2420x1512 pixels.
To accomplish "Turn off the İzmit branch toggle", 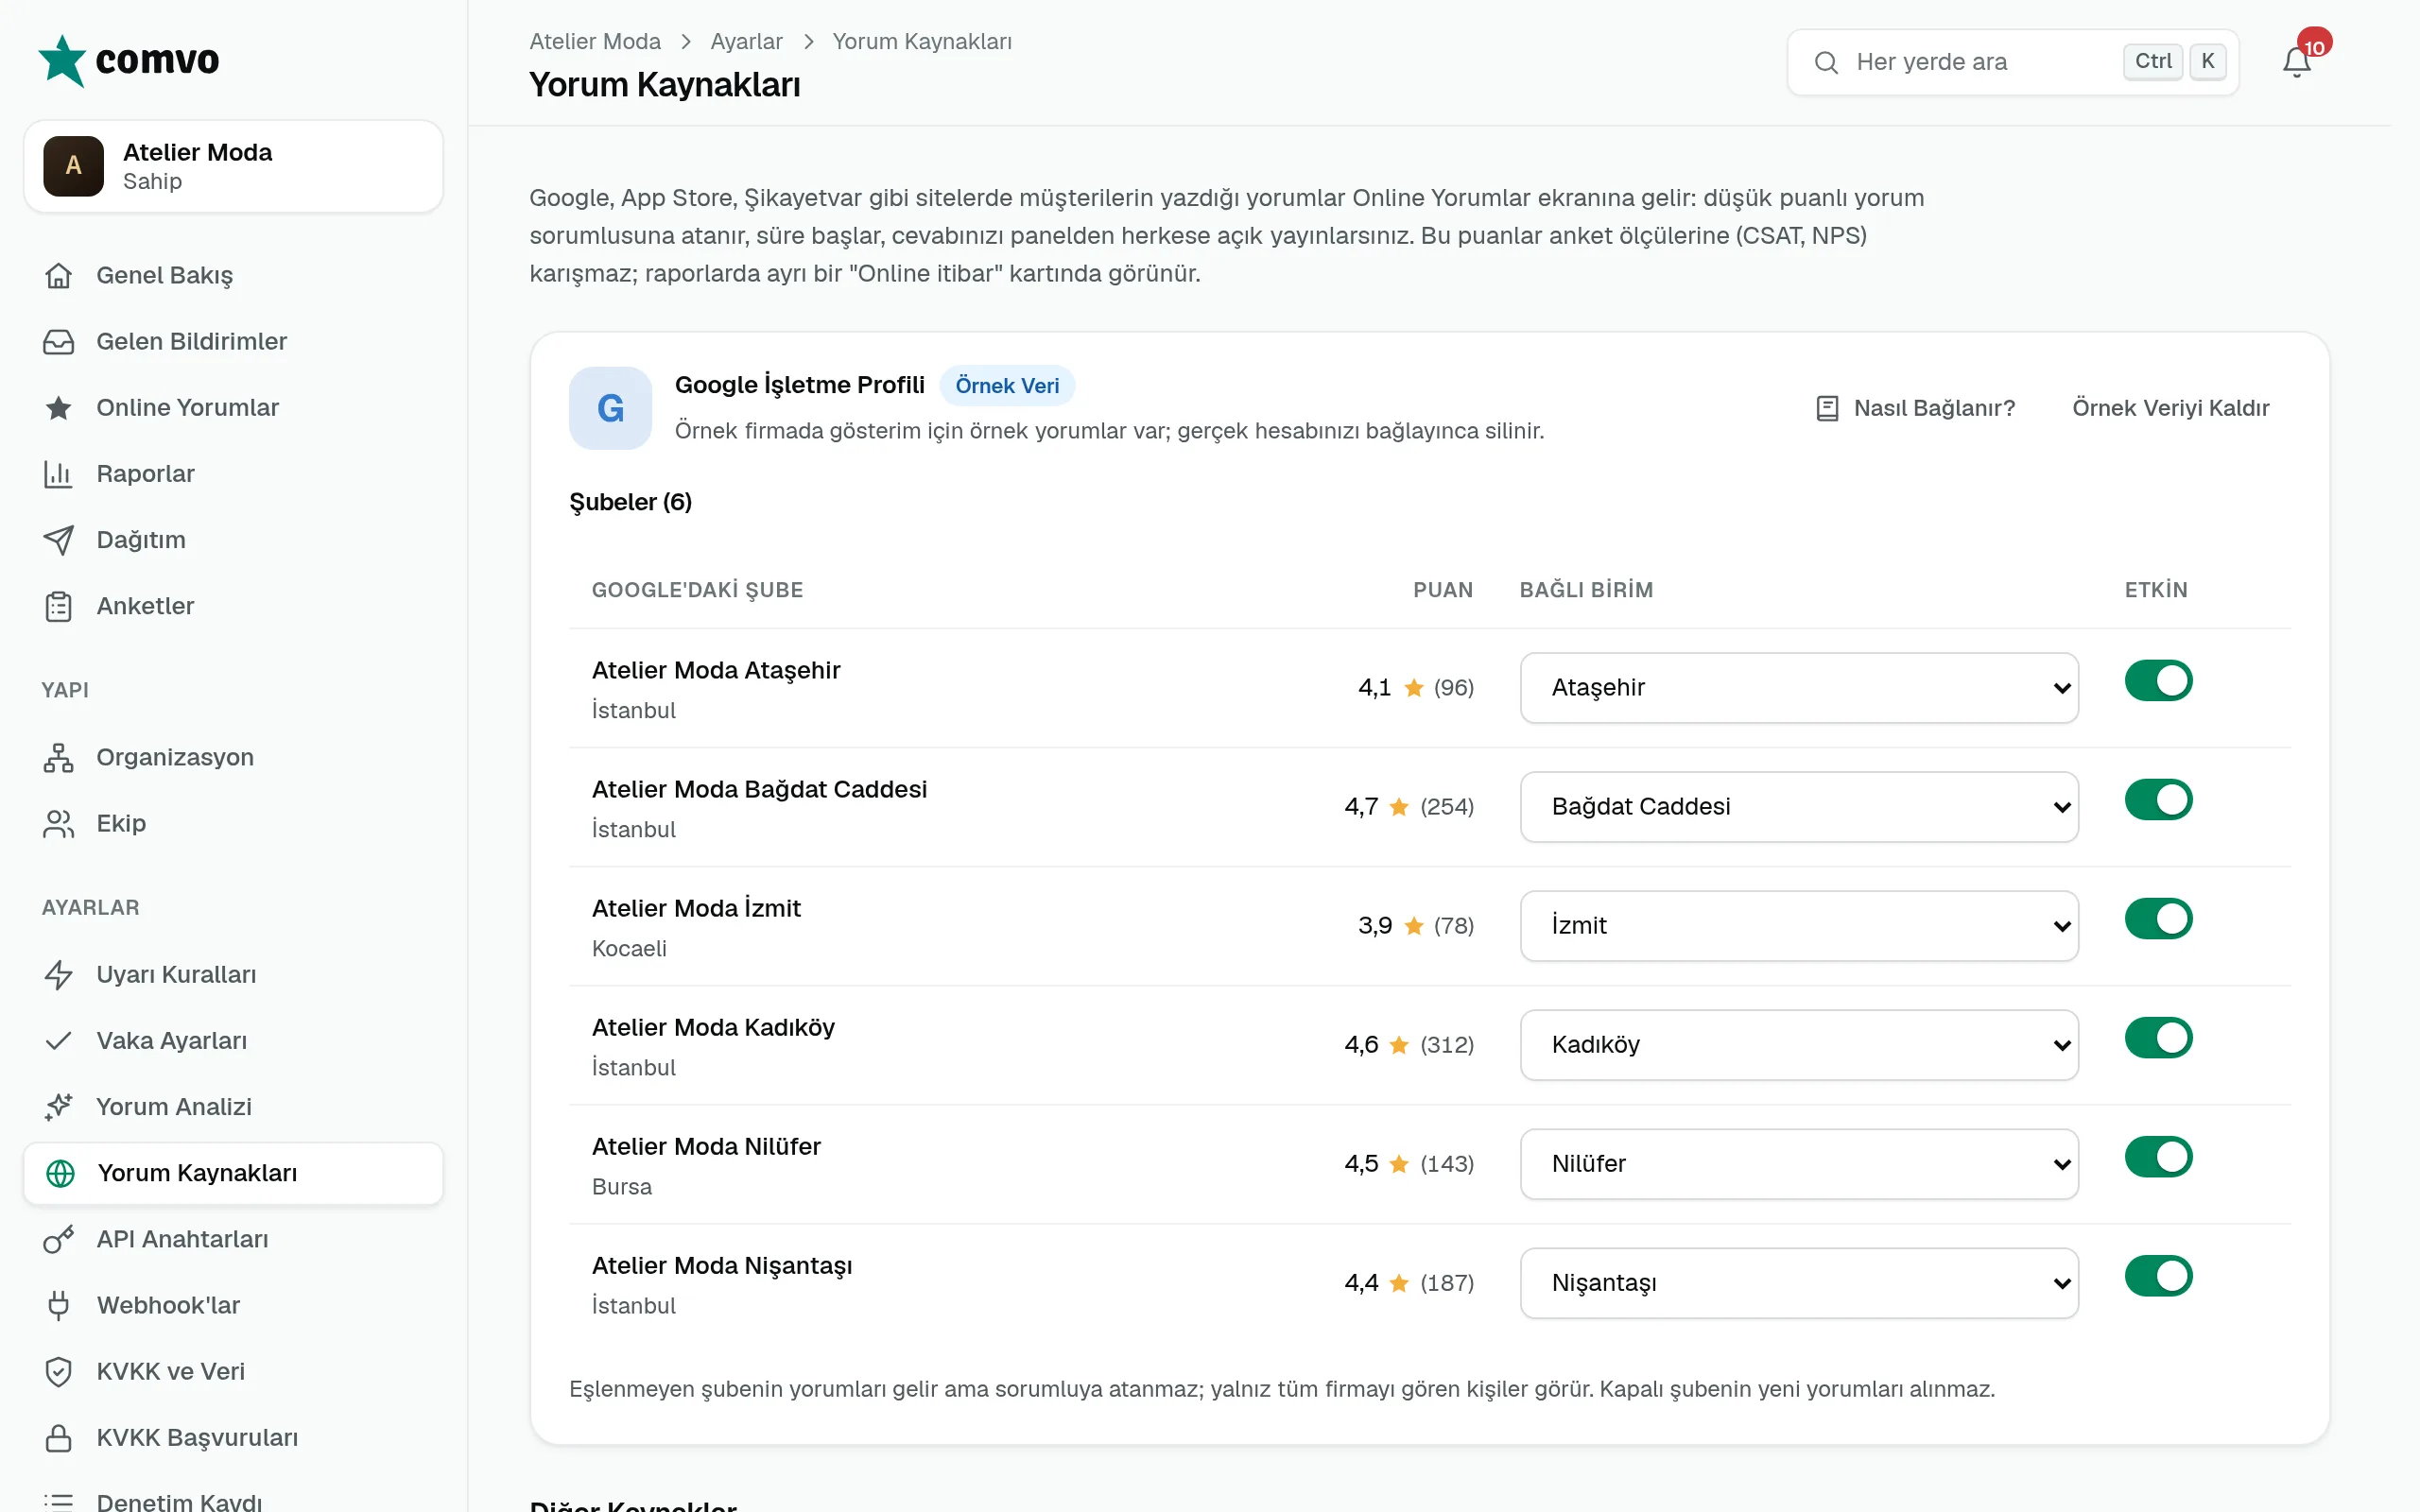I will coord(2158,919).
